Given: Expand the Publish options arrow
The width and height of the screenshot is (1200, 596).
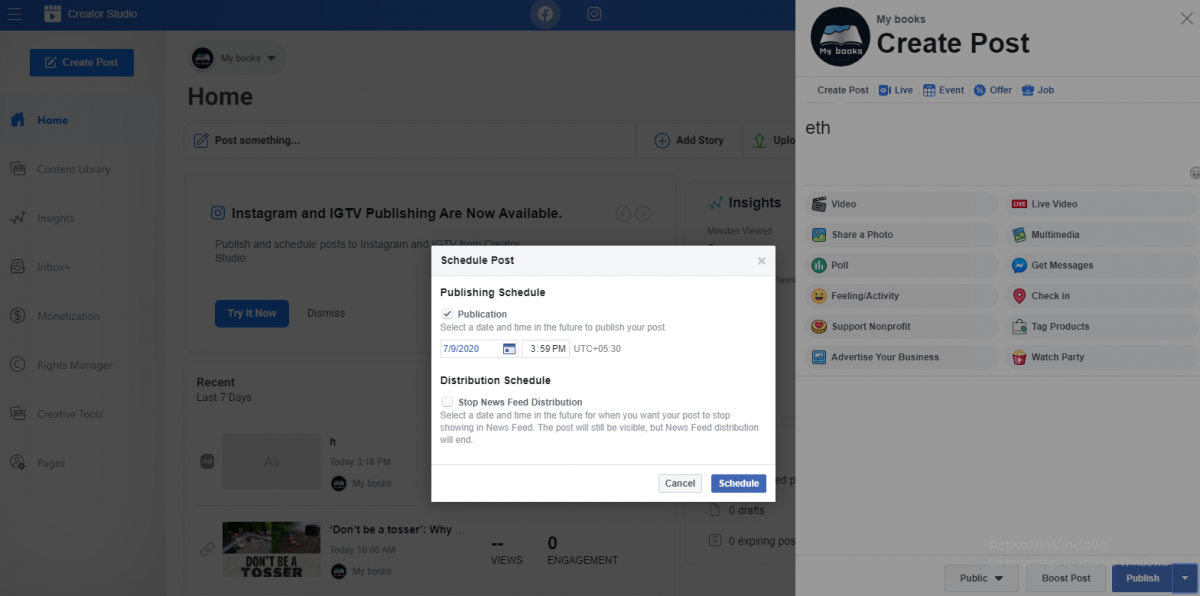Looking at the screenshot, I should tap(1185, 578).
